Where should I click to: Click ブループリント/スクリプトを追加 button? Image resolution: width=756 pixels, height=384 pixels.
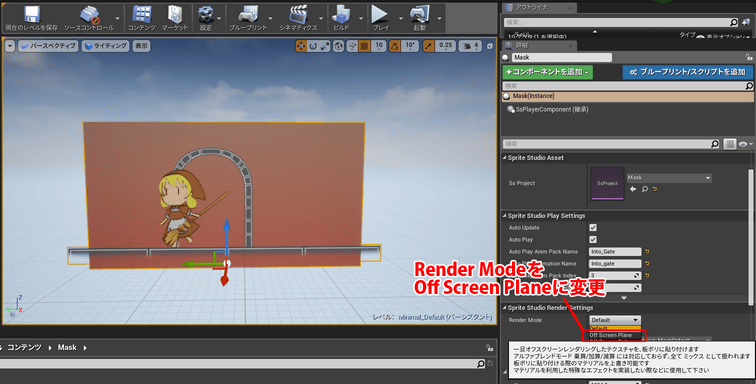coord(688,72)
